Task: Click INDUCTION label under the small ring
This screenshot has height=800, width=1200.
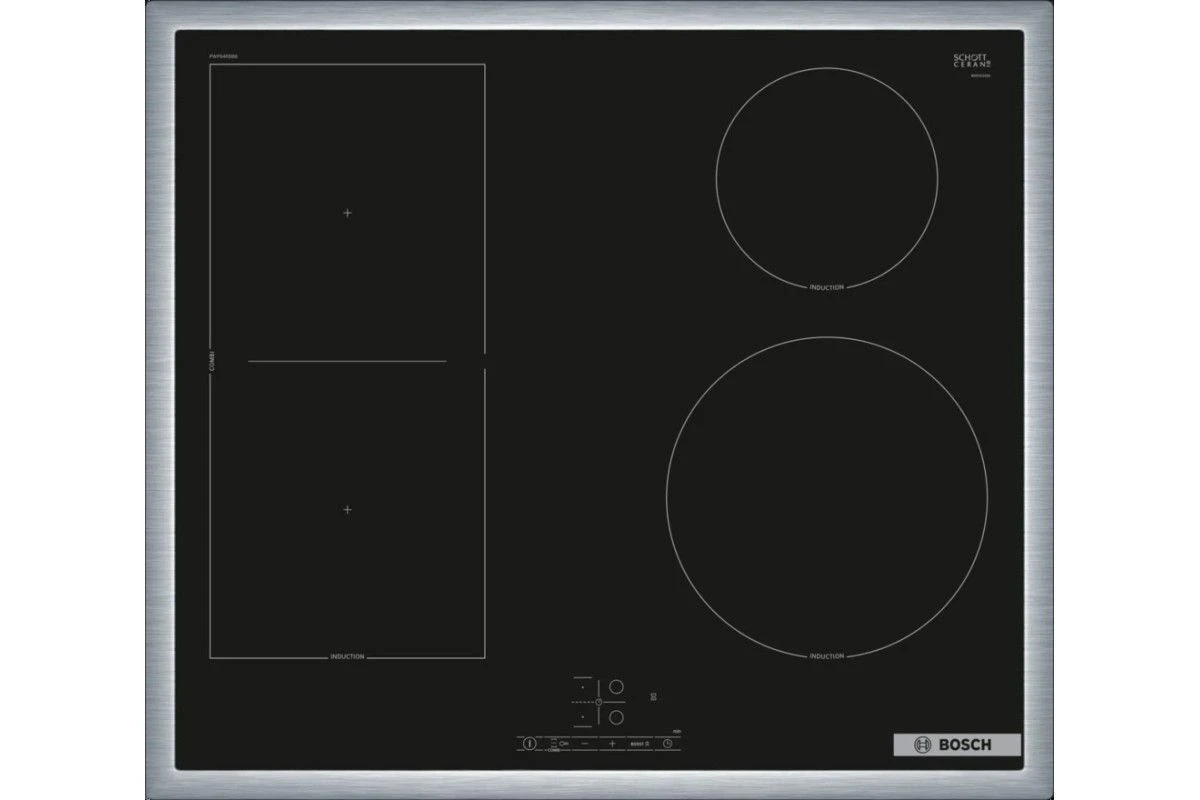Action: point(827,287)
